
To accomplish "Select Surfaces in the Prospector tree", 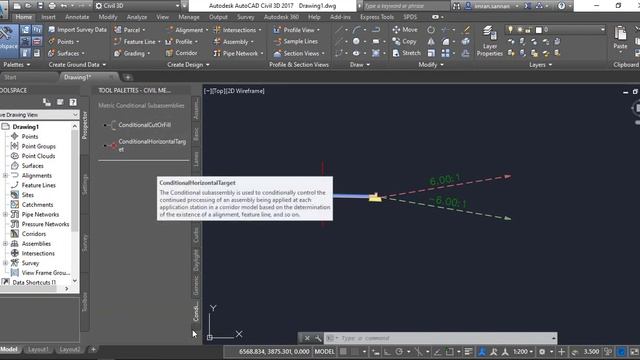I will (32, 166).
